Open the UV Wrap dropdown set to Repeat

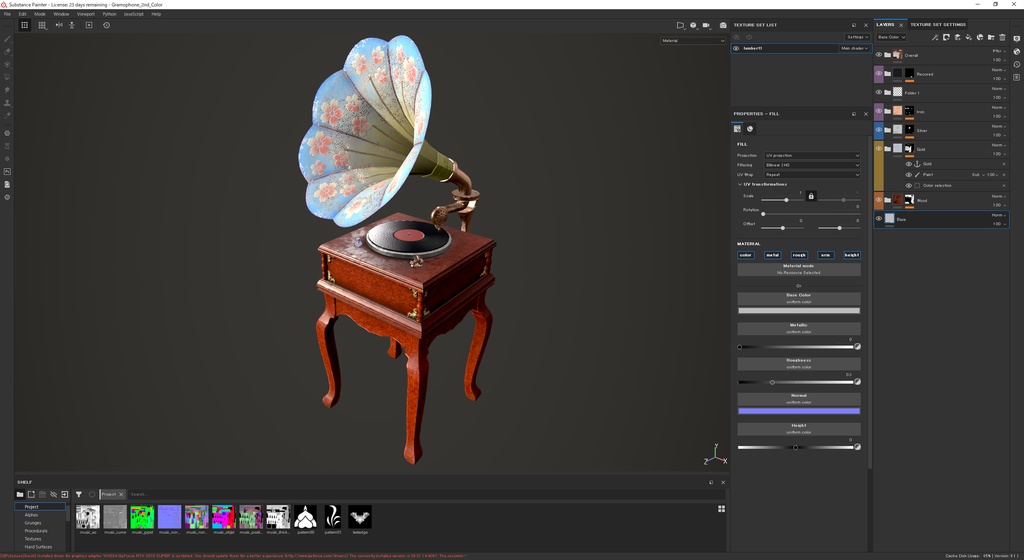[812, 175]
